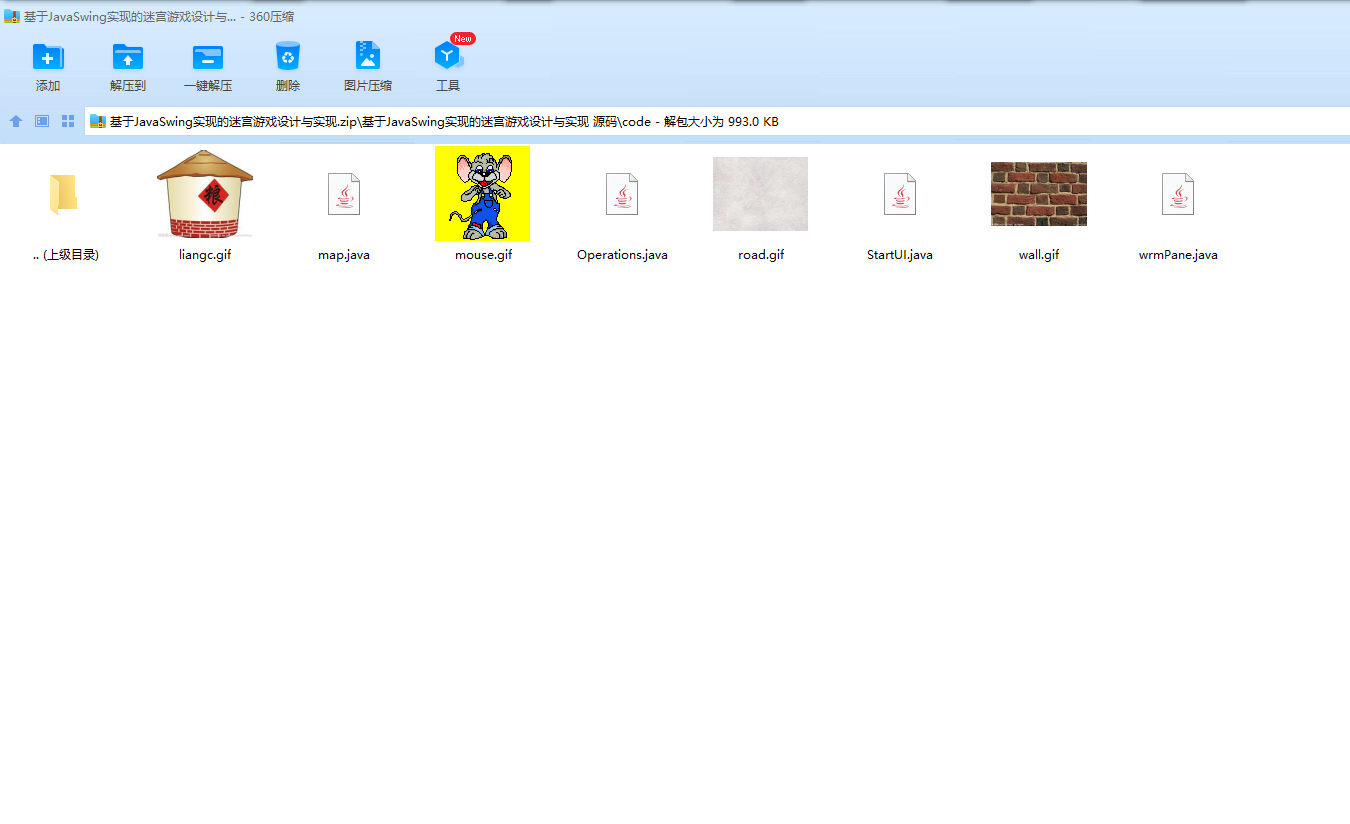This screenshot has height=824, width=1350.
Task: Select the Operations.java file icon
Action: 622,194
